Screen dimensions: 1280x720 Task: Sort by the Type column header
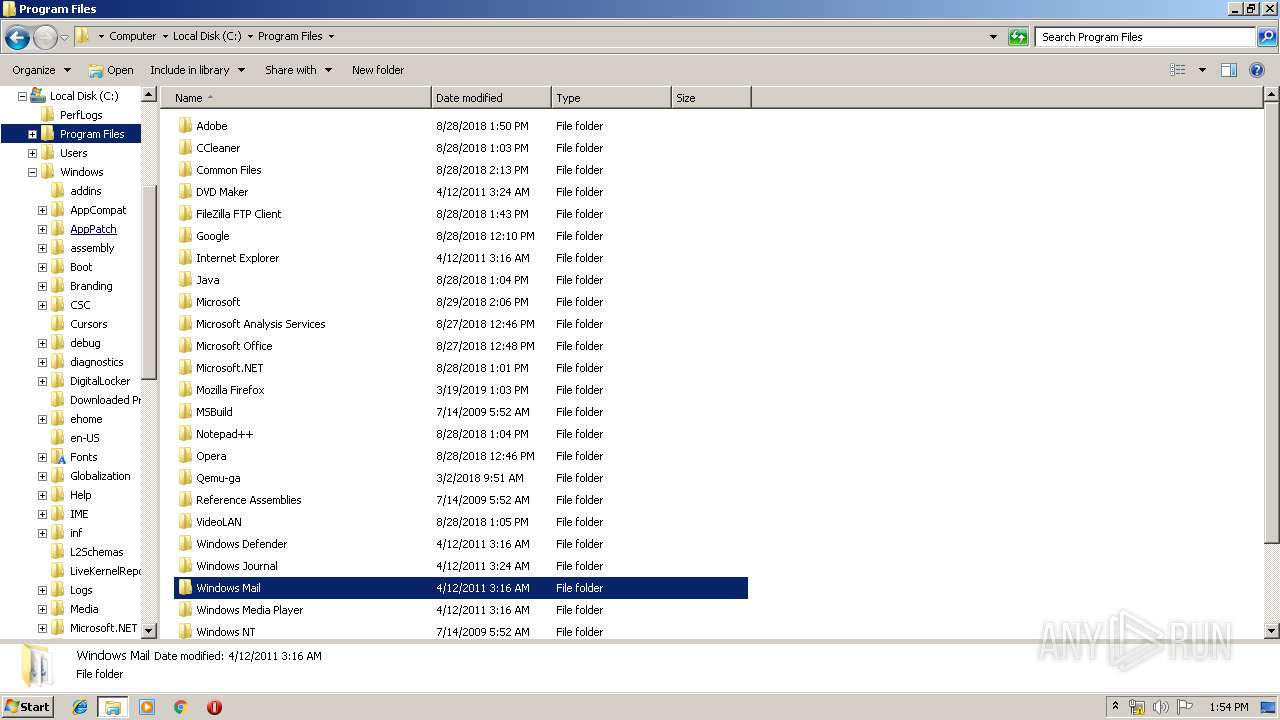(611, 98)
